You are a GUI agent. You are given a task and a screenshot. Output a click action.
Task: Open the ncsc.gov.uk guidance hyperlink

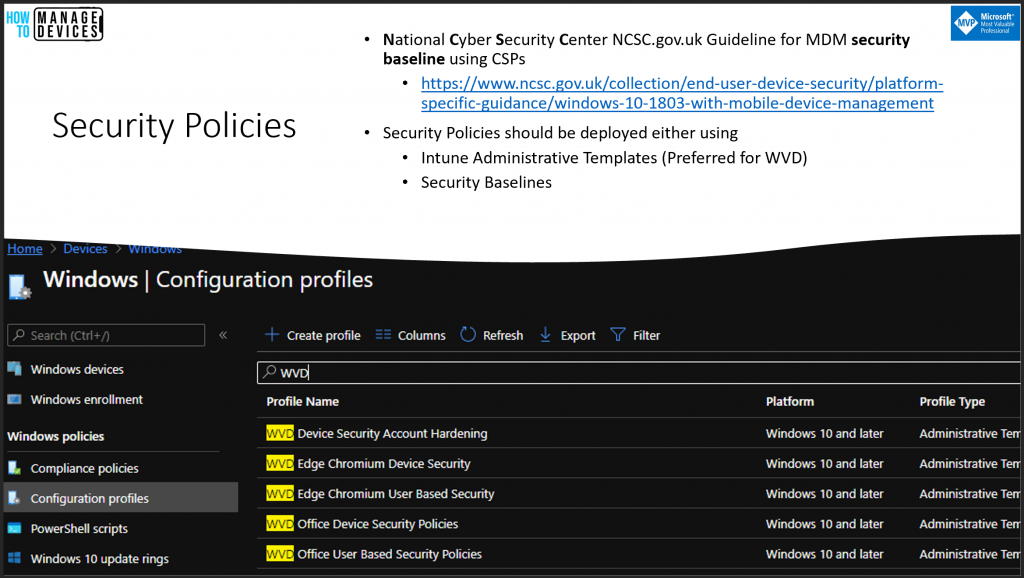point(682,93)
